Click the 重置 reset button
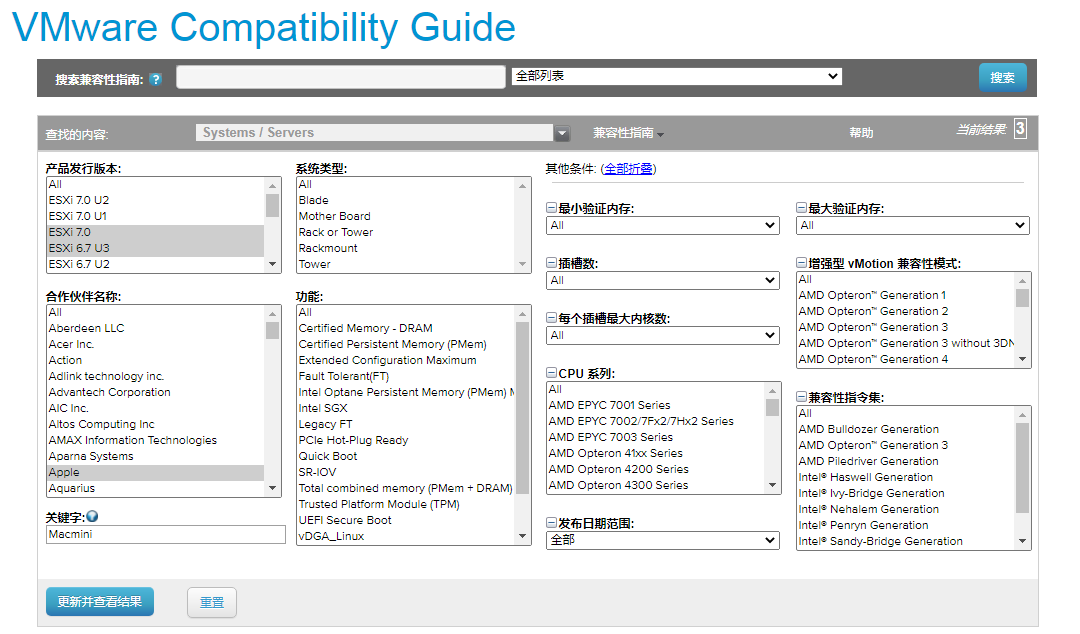Viewport: 1080px width, 634px height. [212, 602]
